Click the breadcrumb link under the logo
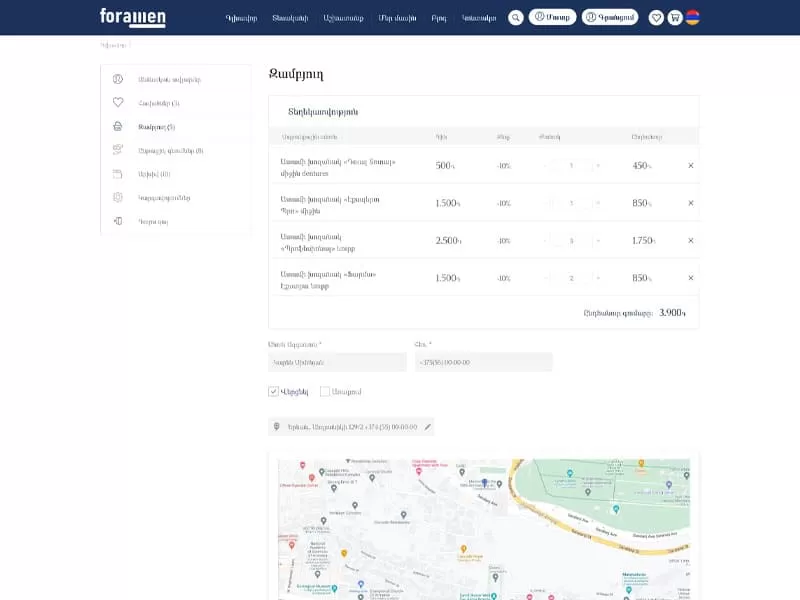800x600 pixels. coord(114,45)
